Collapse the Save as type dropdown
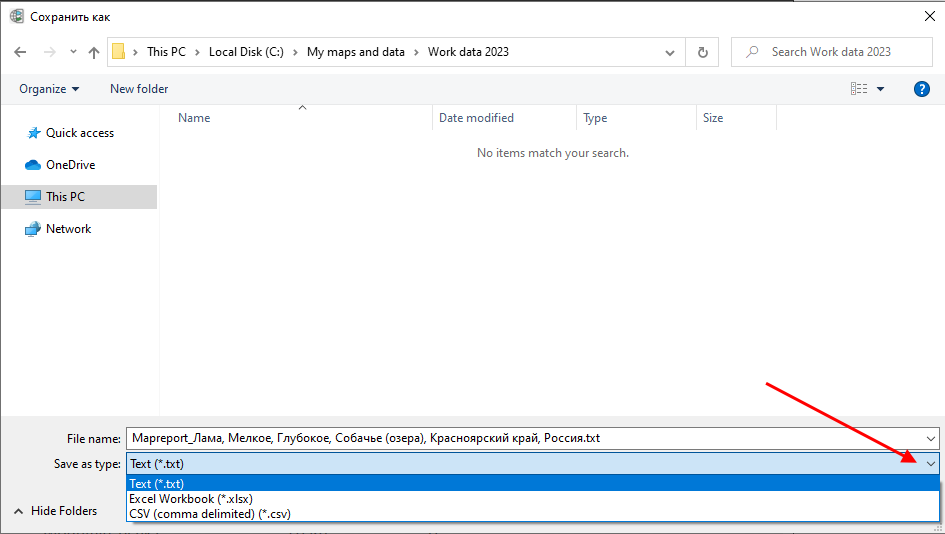Image resolution: width=945 pixels, height=534 pixels. pyautogui.click(x=931, y=464)
